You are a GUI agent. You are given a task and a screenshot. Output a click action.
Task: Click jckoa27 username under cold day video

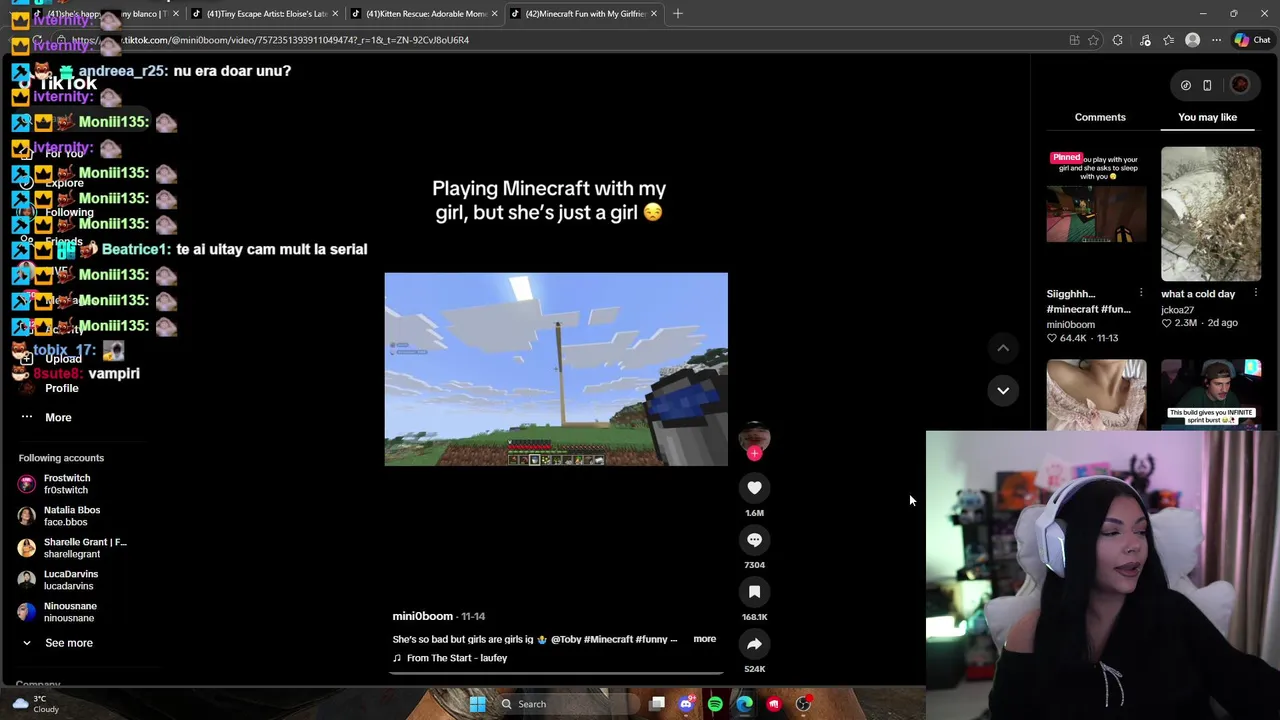pos(1177,310)
